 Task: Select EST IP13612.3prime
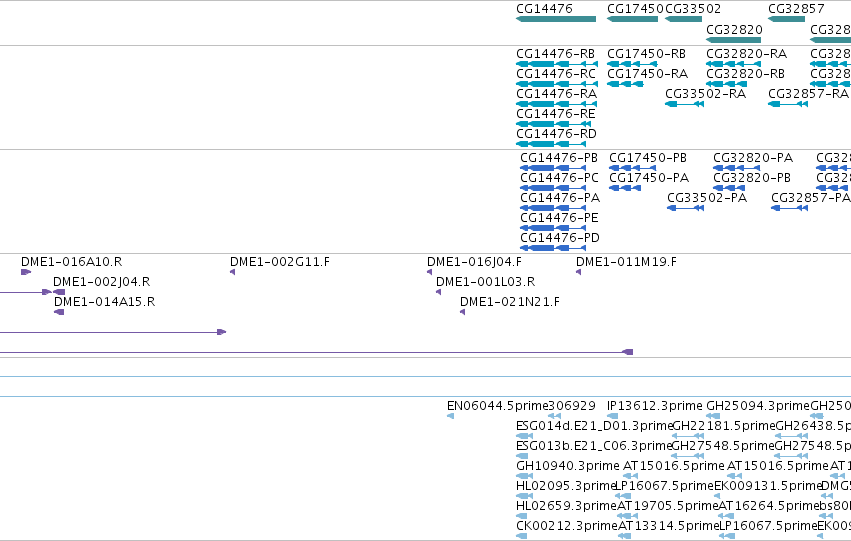[x=655, y=406]
